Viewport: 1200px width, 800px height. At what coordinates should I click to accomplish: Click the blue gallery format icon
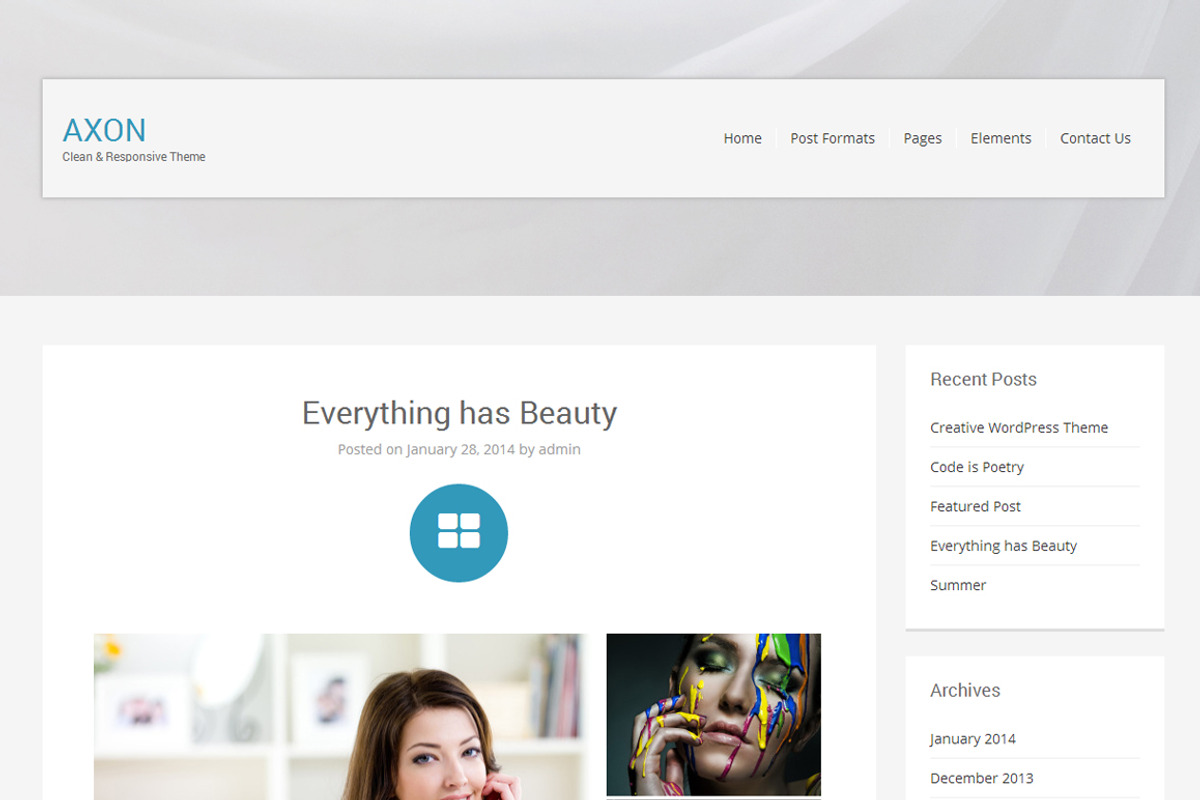(x=458, y=532)
